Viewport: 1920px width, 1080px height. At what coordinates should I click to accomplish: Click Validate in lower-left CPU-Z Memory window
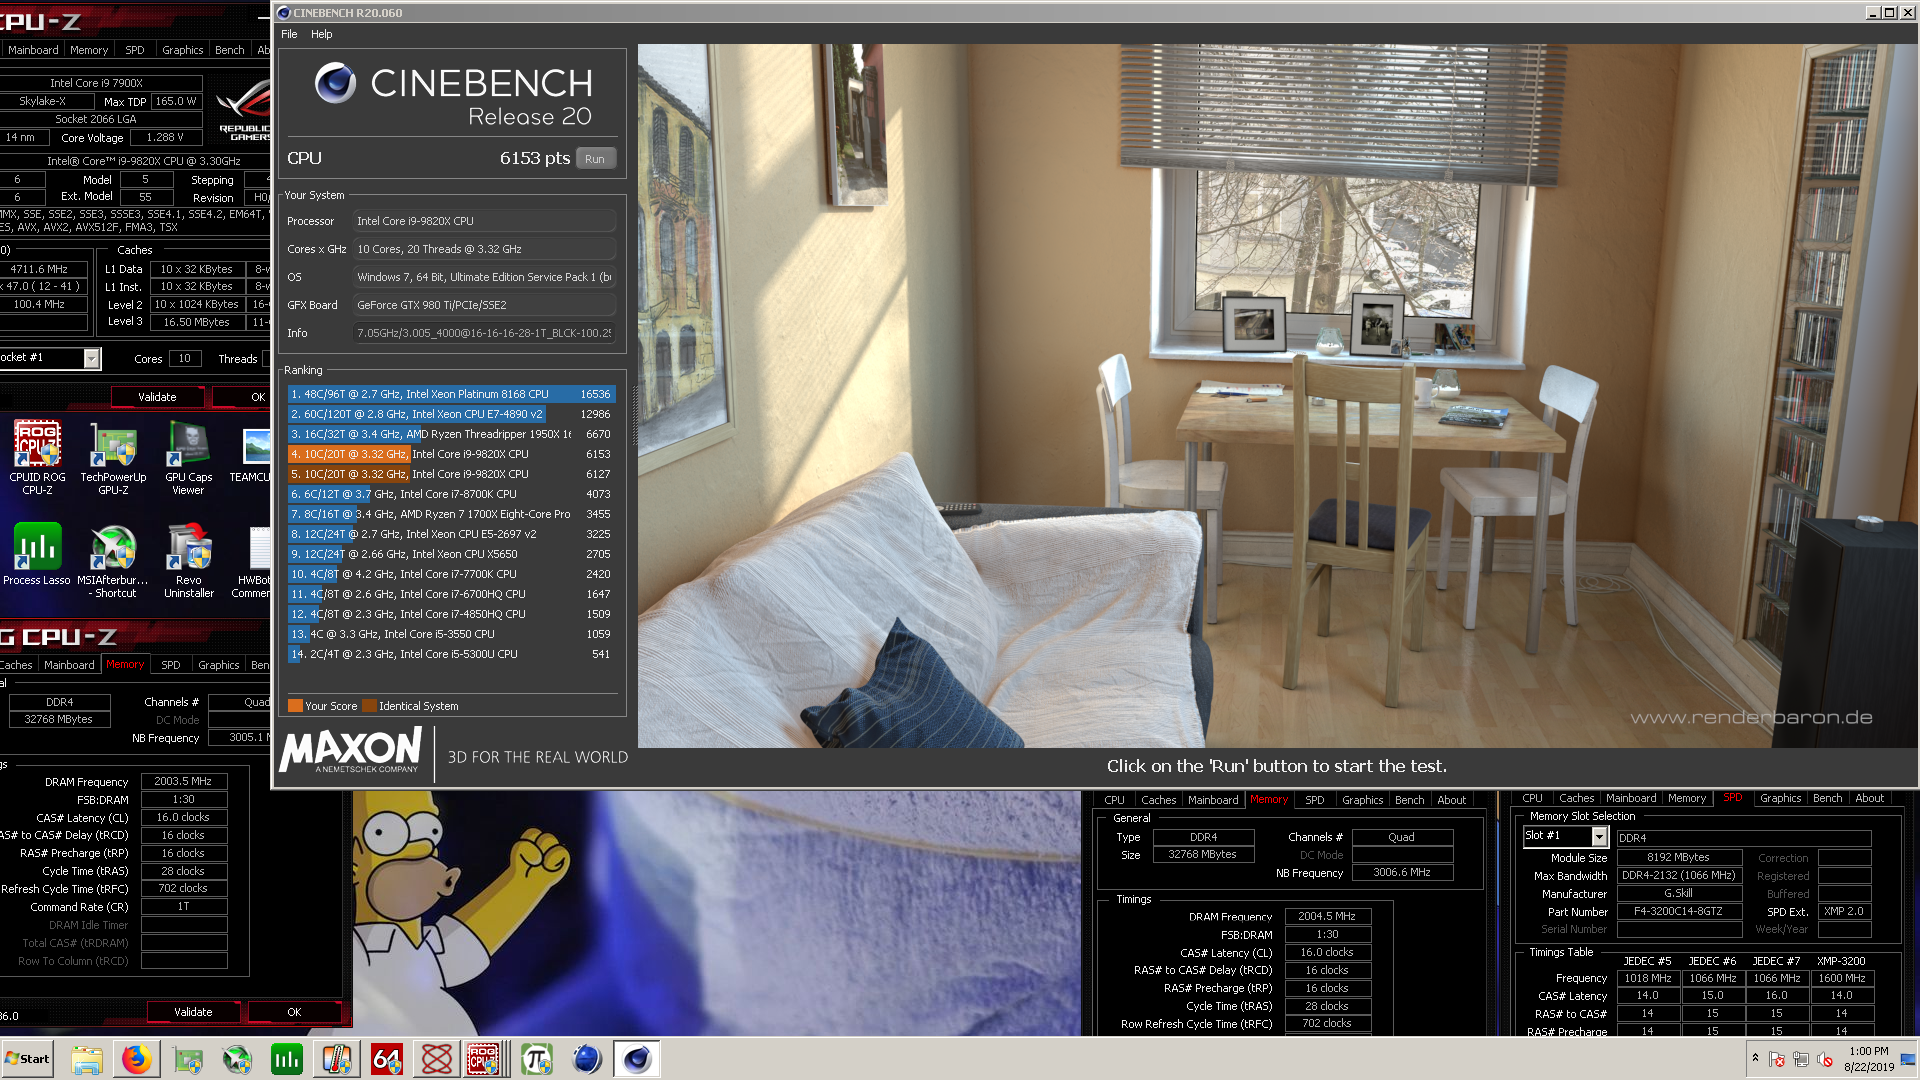(x=193, y=1012)
